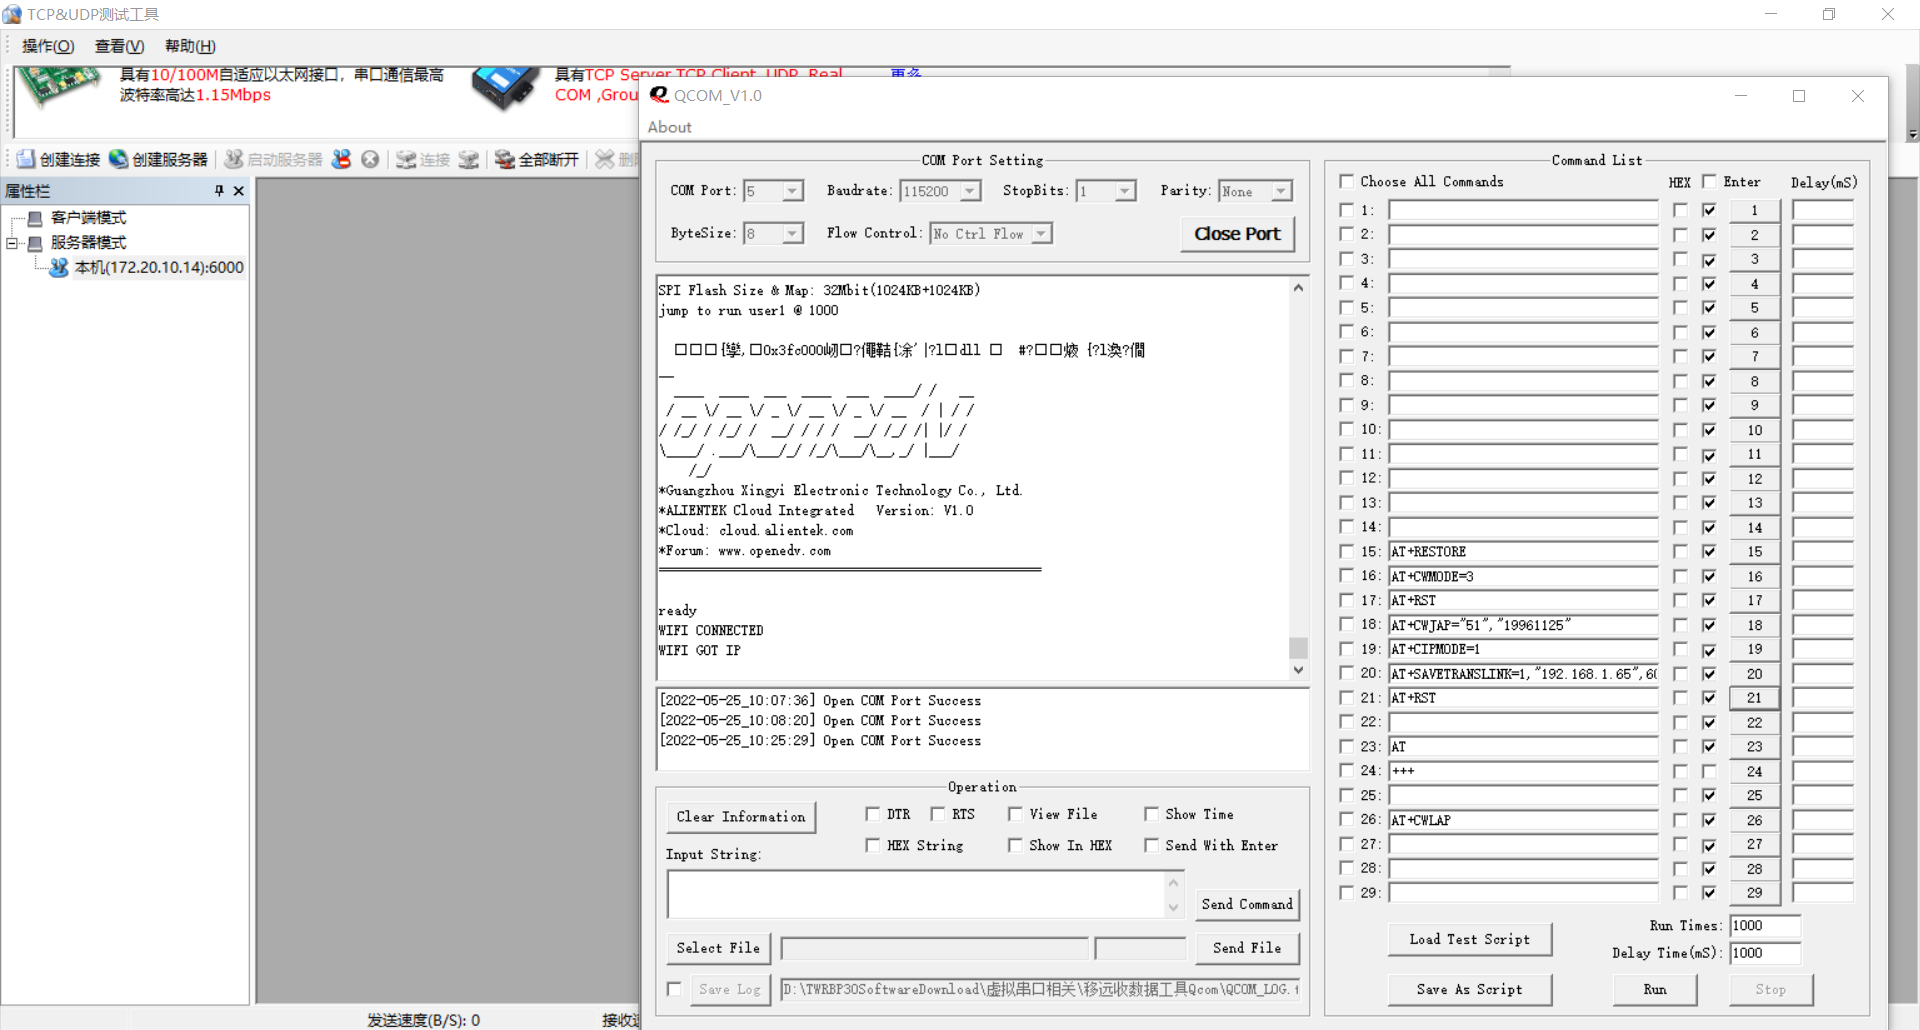Close the 属性栏 properties panel

coord(238,190)
